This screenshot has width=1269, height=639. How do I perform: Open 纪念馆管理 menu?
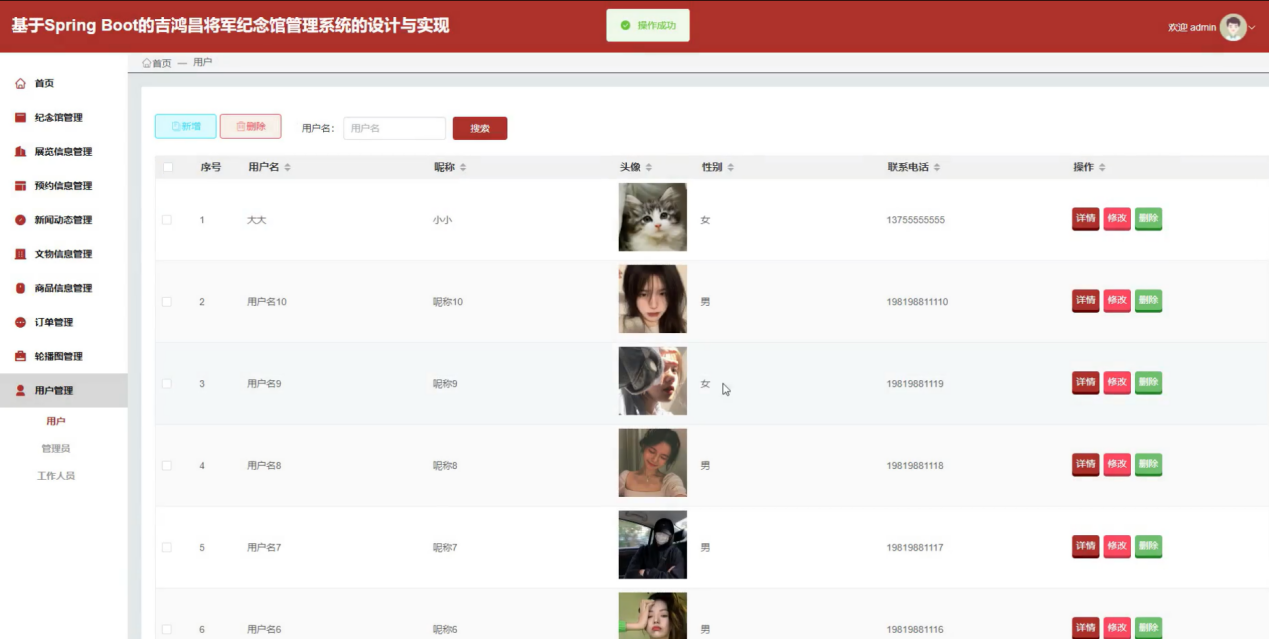pos(64,118)
